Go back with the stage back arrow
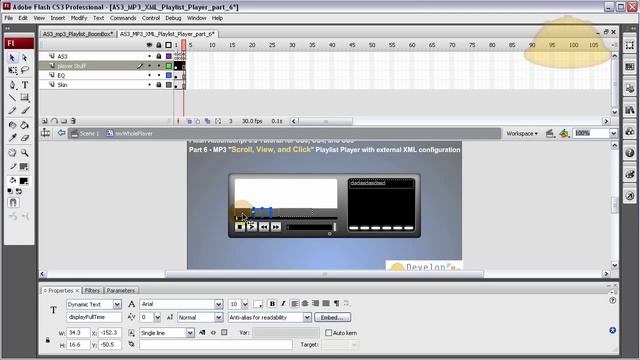The width and height of the screenshot is (640, 360). point(61,133)
